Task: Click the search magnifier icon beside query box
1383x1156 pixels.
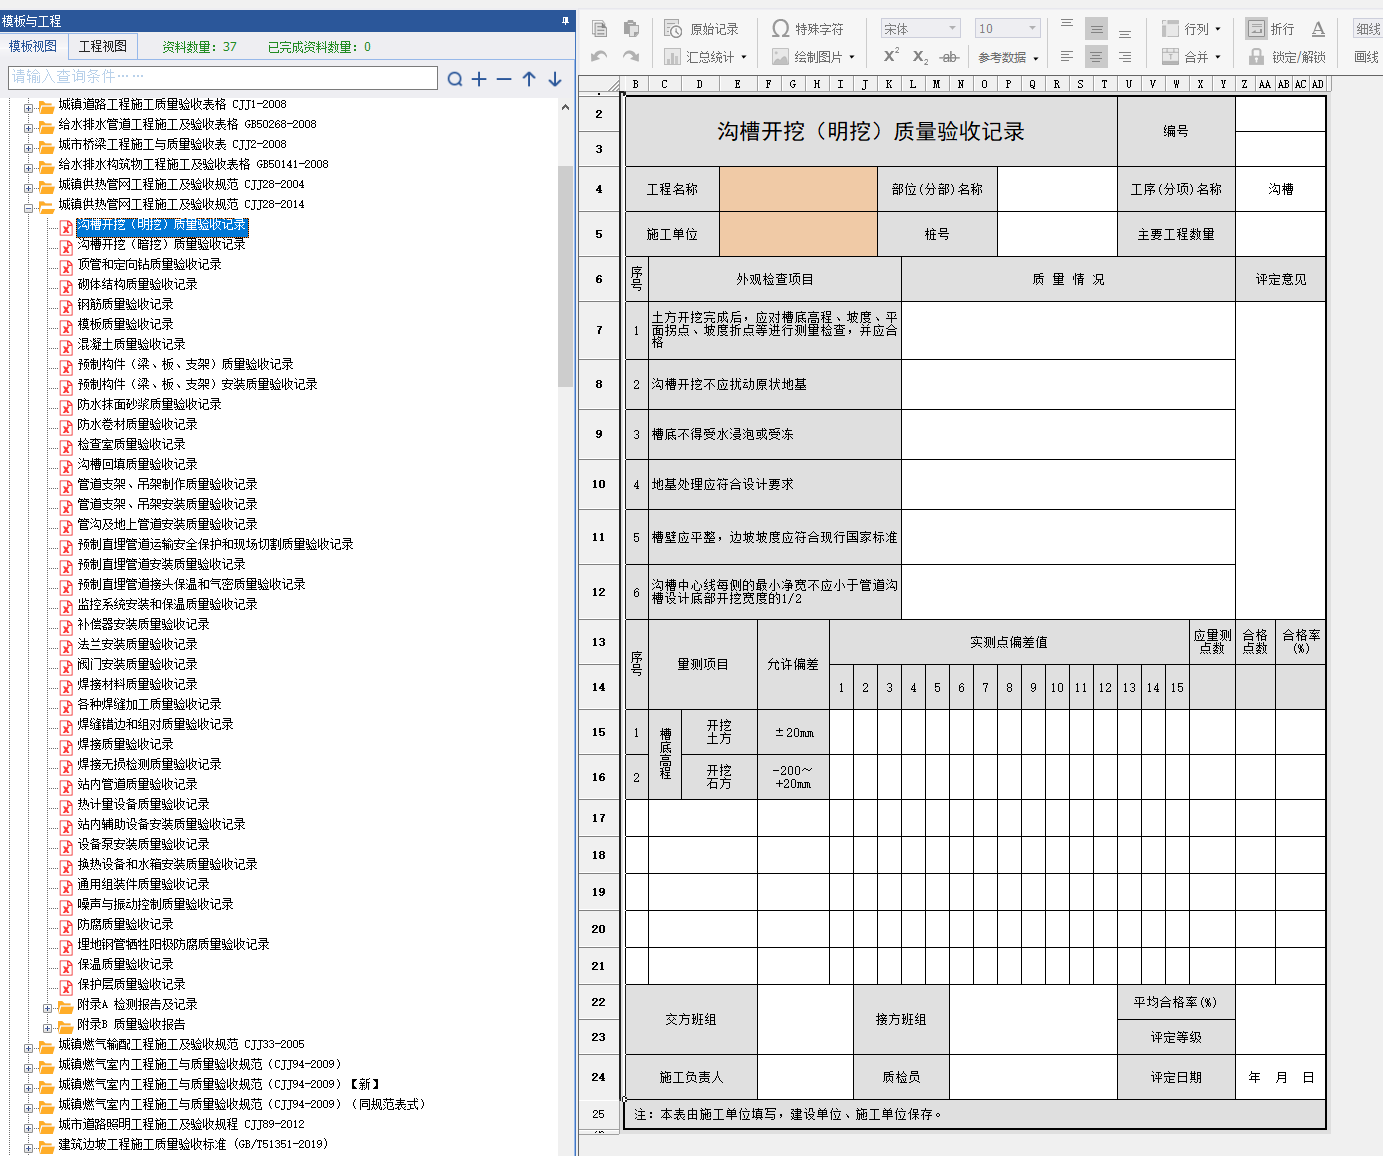Action: tap(455, 78)
